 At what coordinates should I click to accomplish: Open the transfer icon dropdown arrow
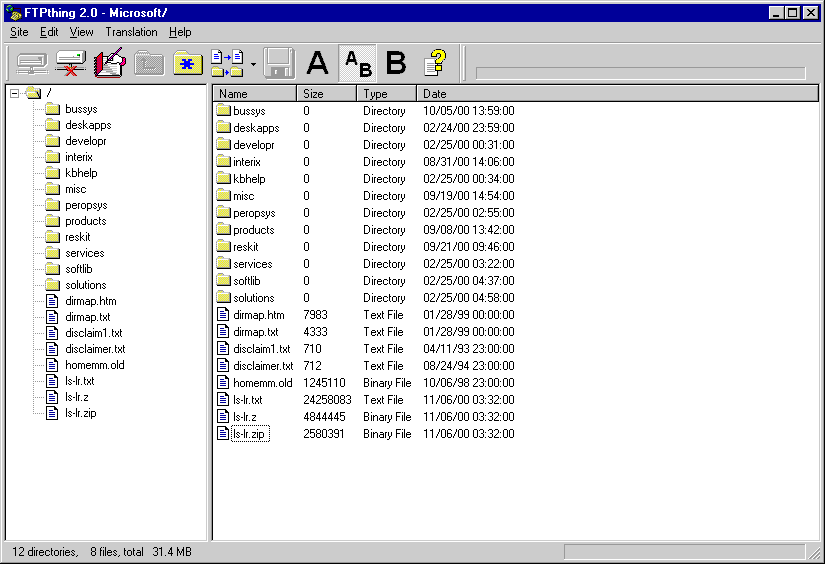[253, 64]
